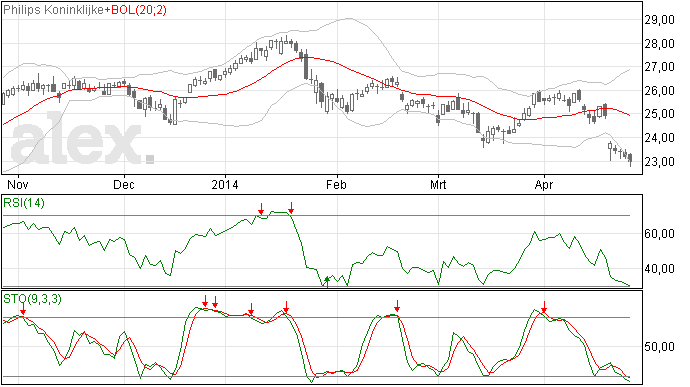
Task: Click the Nov date axis label
Action: click(x=18, y=184)
